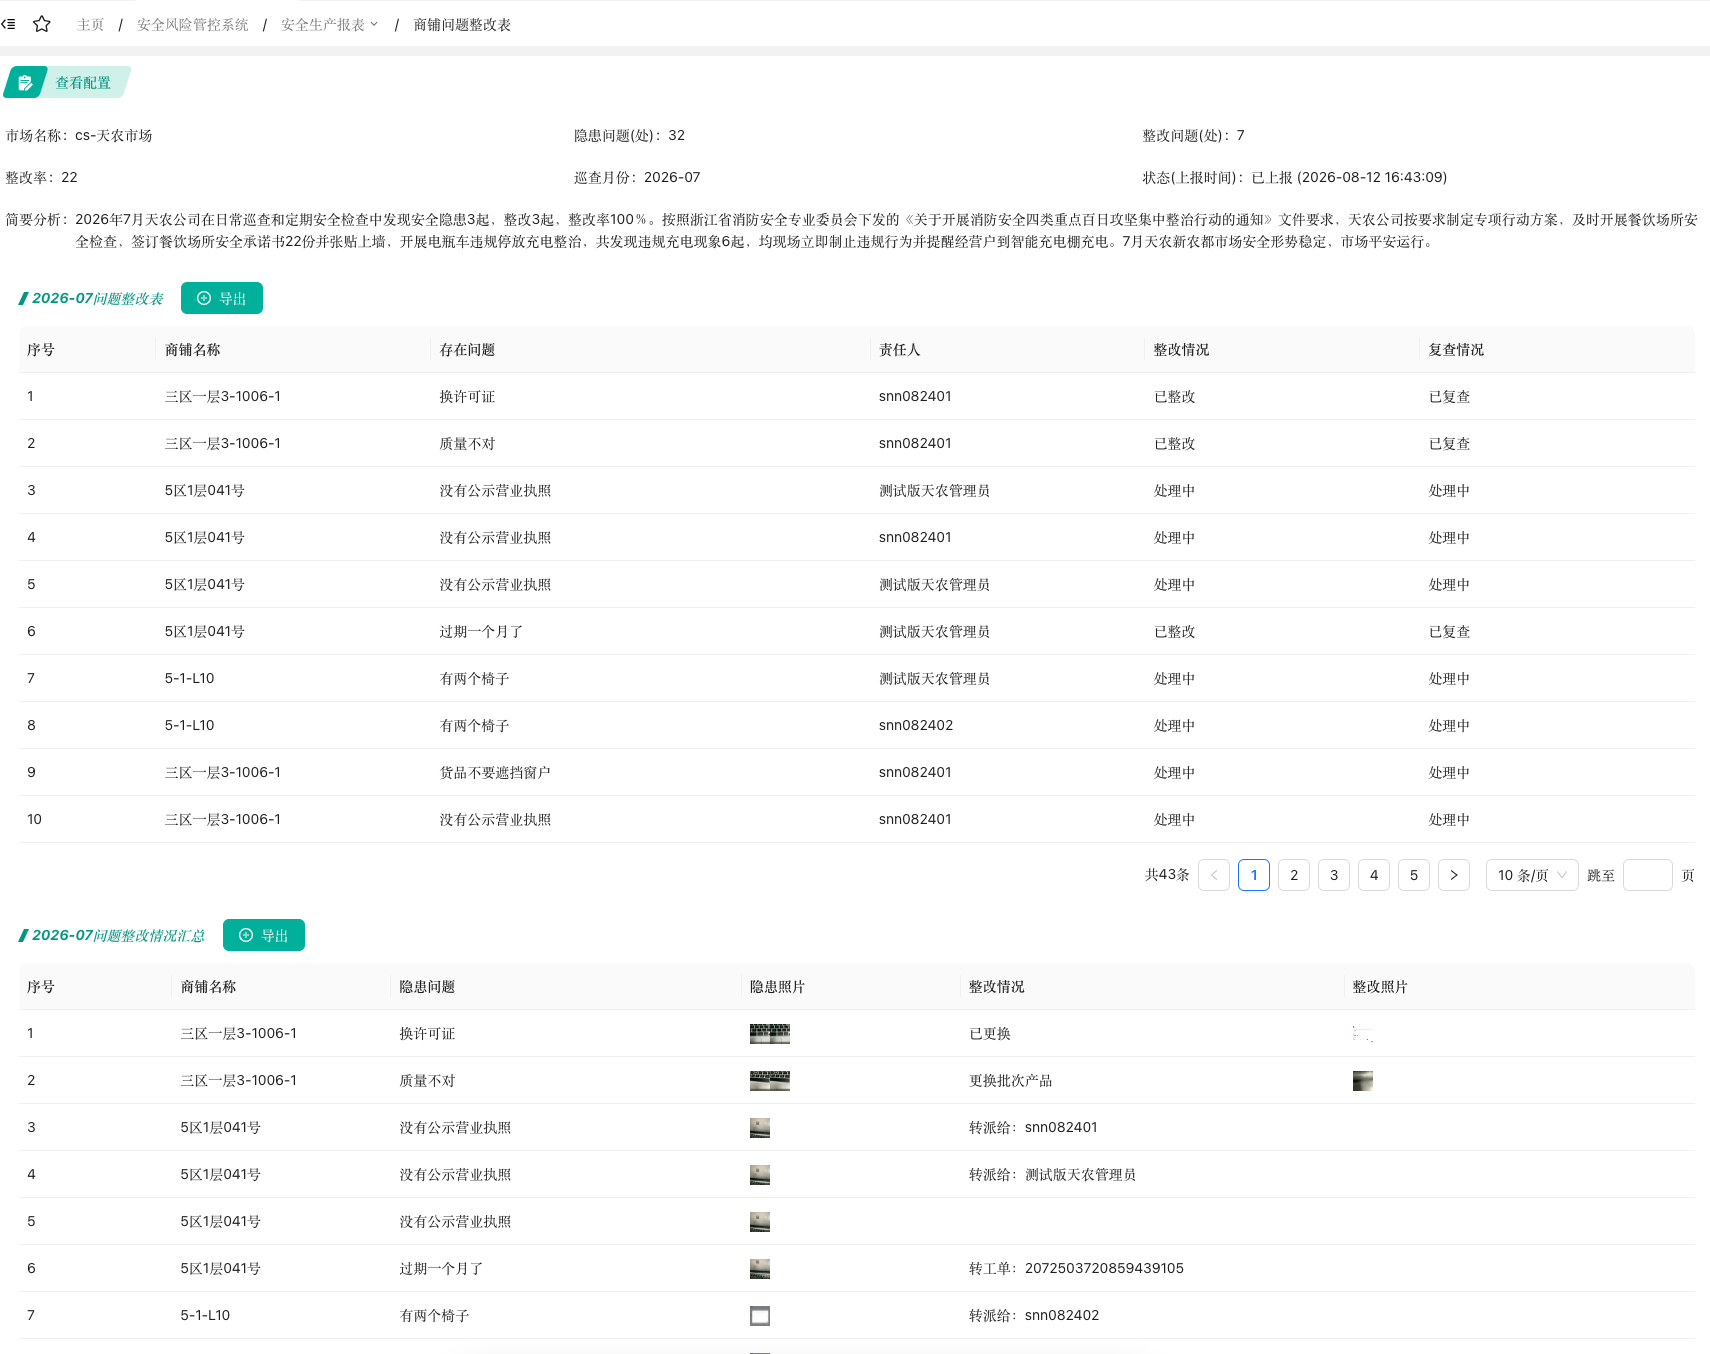Export the 2026-07问题整改表 table

pyautogui.click(x=222, y=298)
